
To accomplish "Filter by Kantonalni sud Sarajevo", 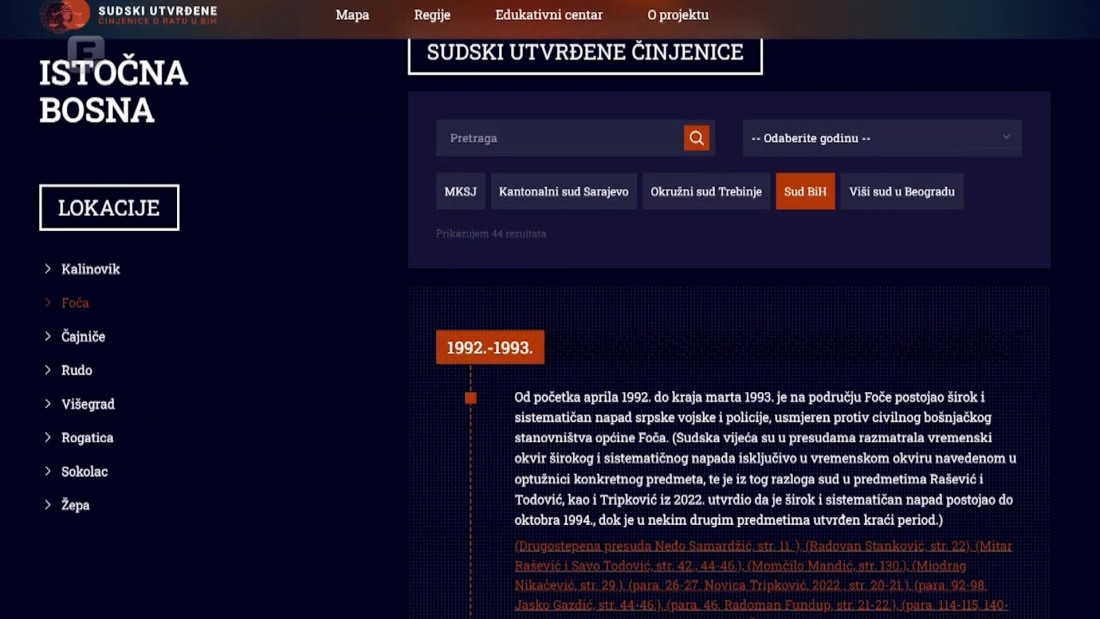I will tap(563, 192).
